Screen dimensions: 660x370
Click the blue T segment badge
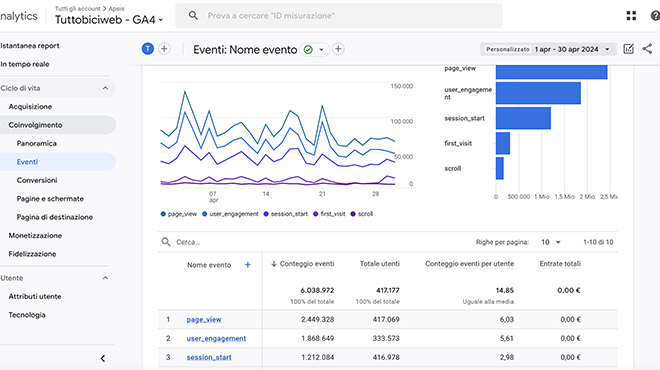(148, 49)
